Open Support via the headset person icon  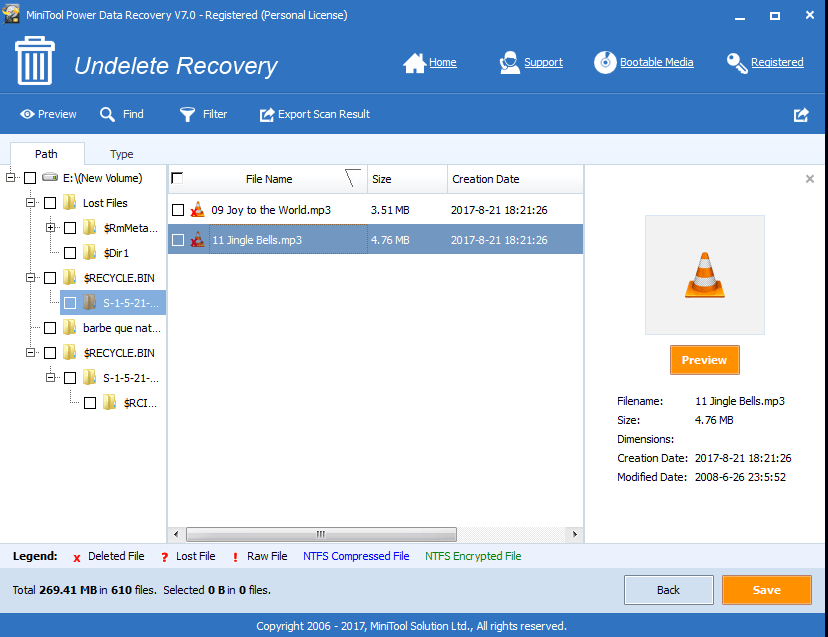[510, 63]
